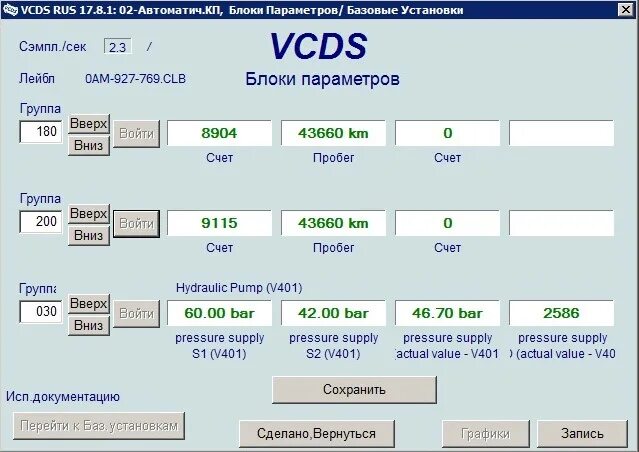639x452 pixels.
Task: Click the empty fourth field in group 200
Action: point(562,223)
